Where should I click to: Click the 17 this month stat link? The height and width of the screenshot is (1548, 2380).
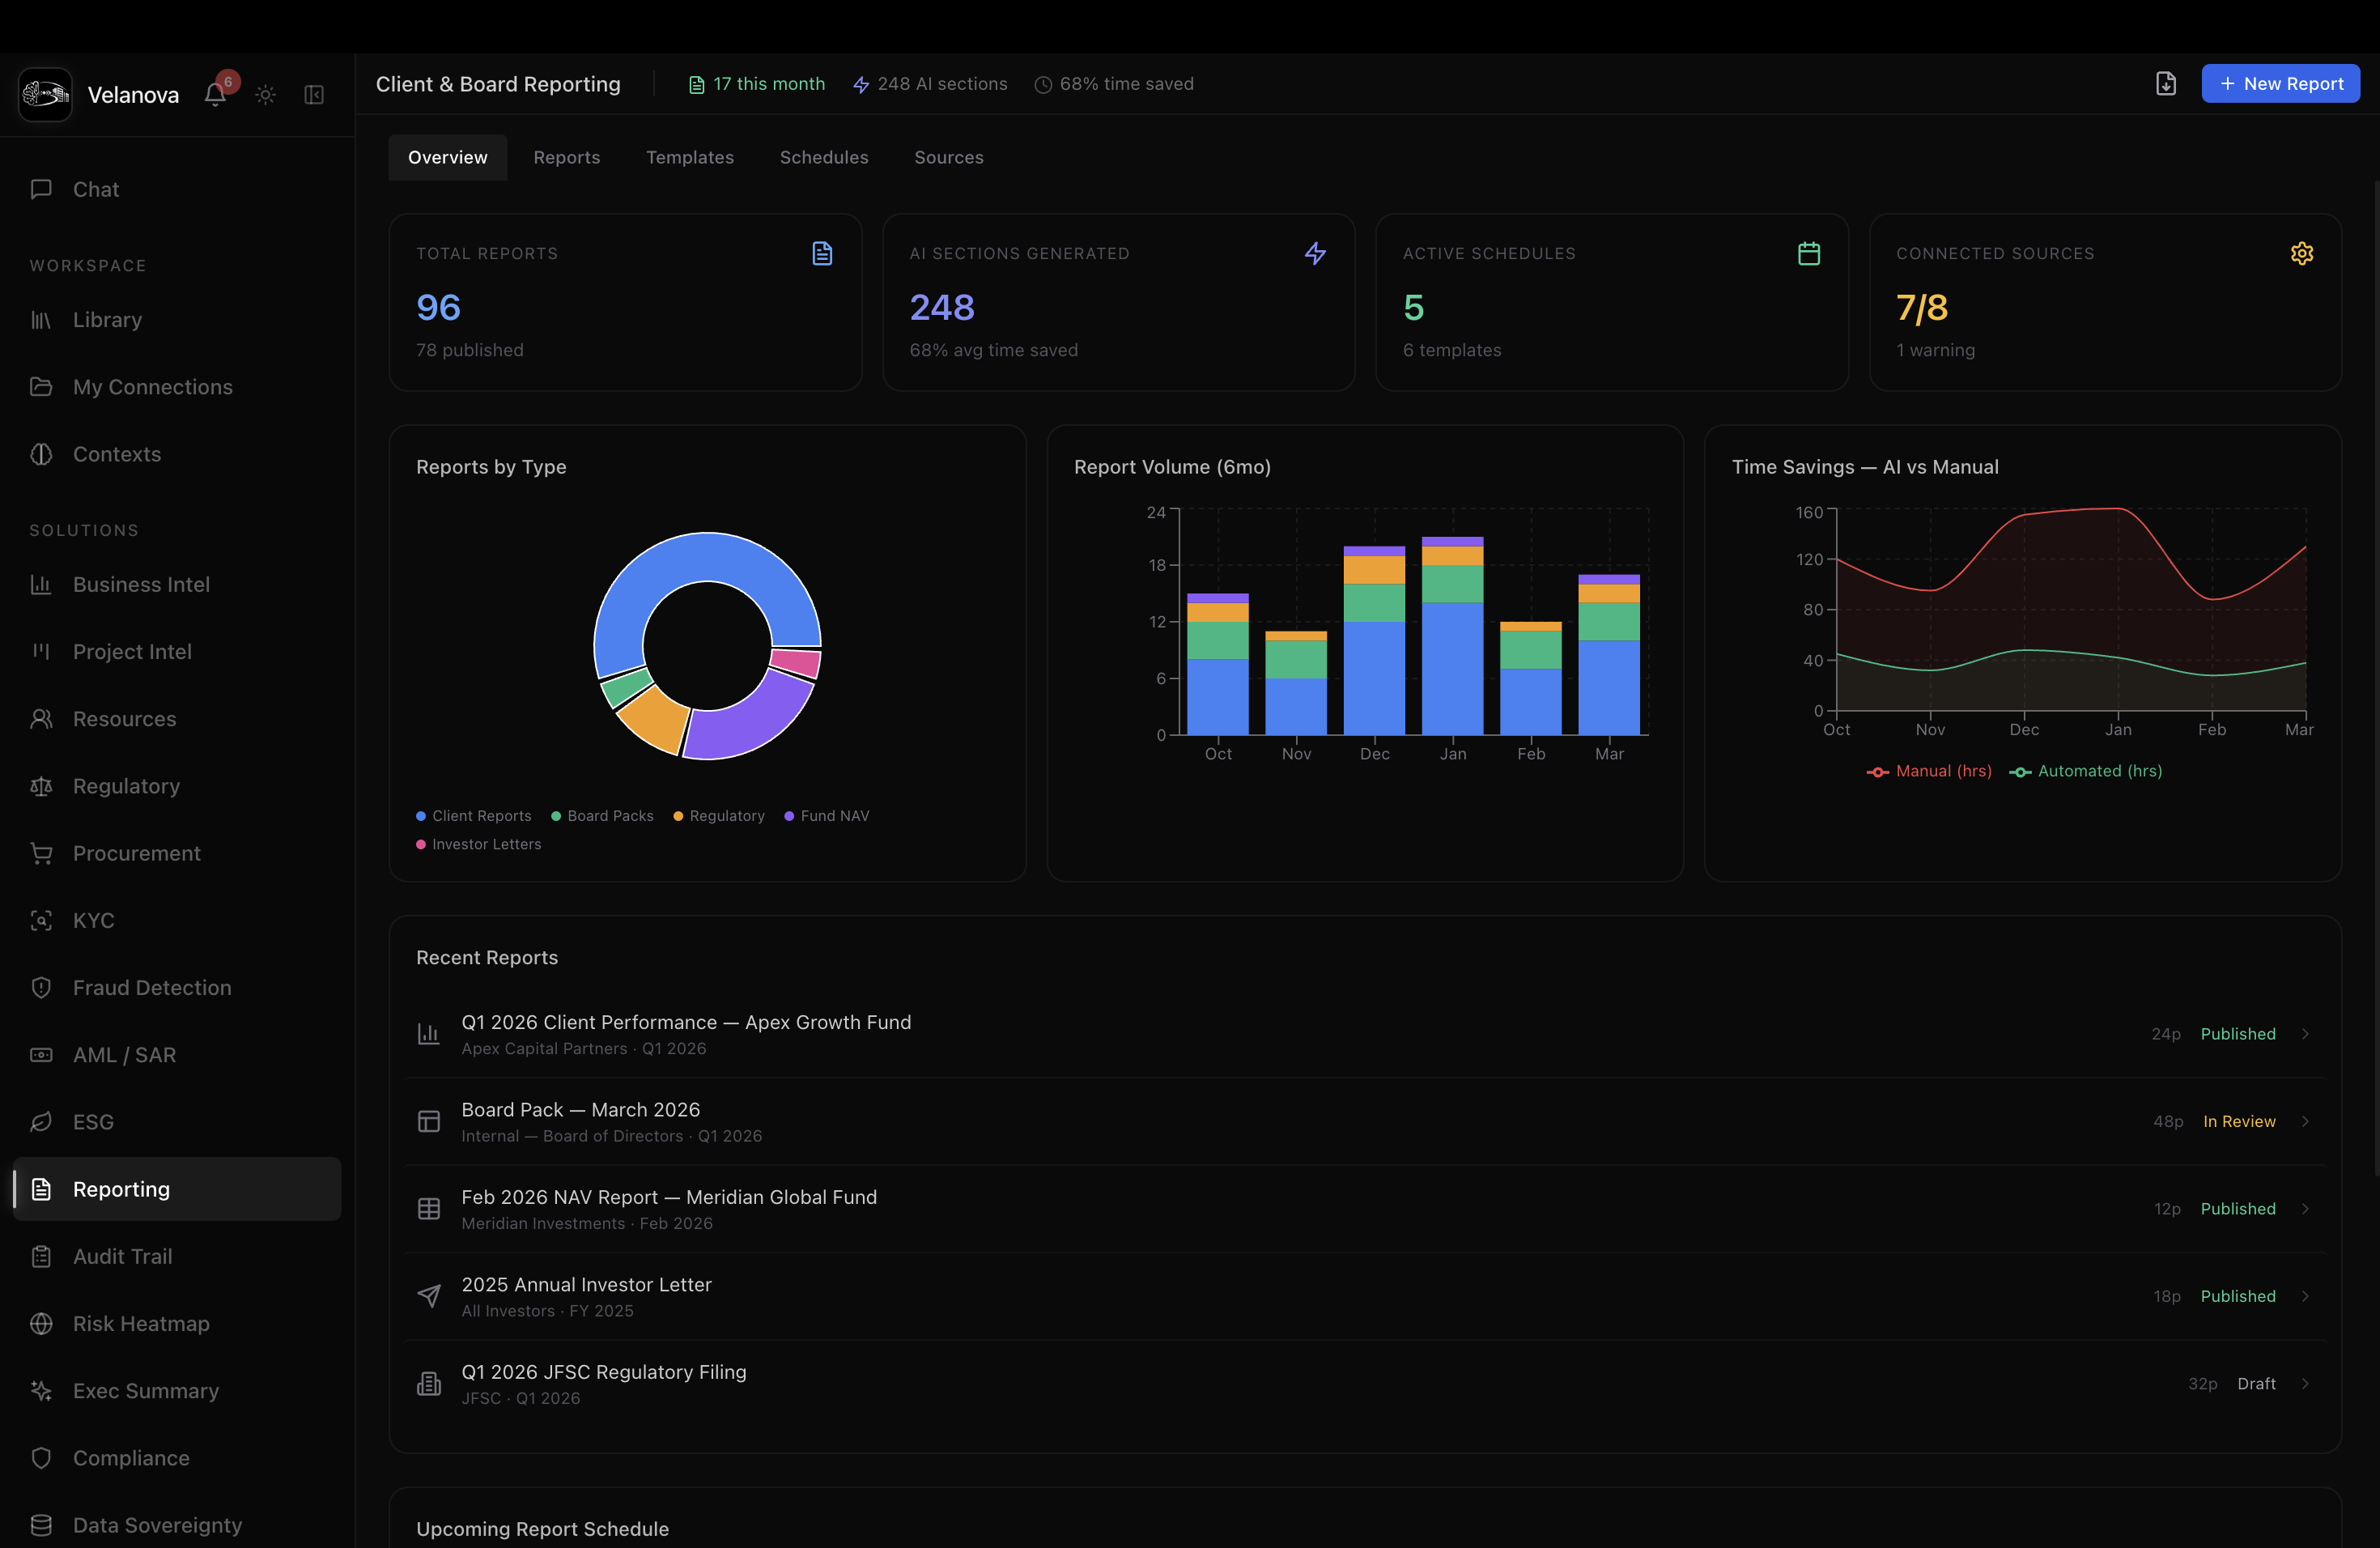coord(756,84)
